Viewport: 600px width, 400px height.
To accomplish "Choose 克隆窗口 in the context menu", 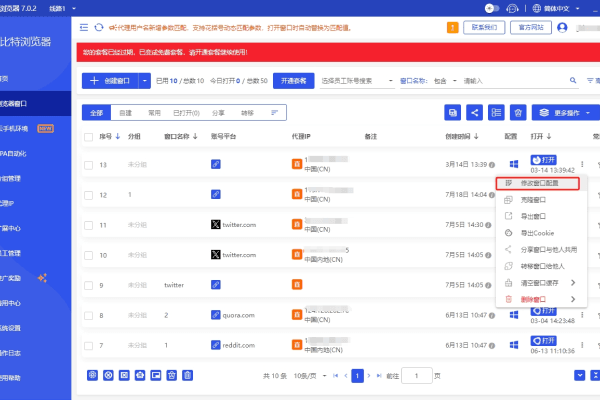I will click(x=541, y=200).
